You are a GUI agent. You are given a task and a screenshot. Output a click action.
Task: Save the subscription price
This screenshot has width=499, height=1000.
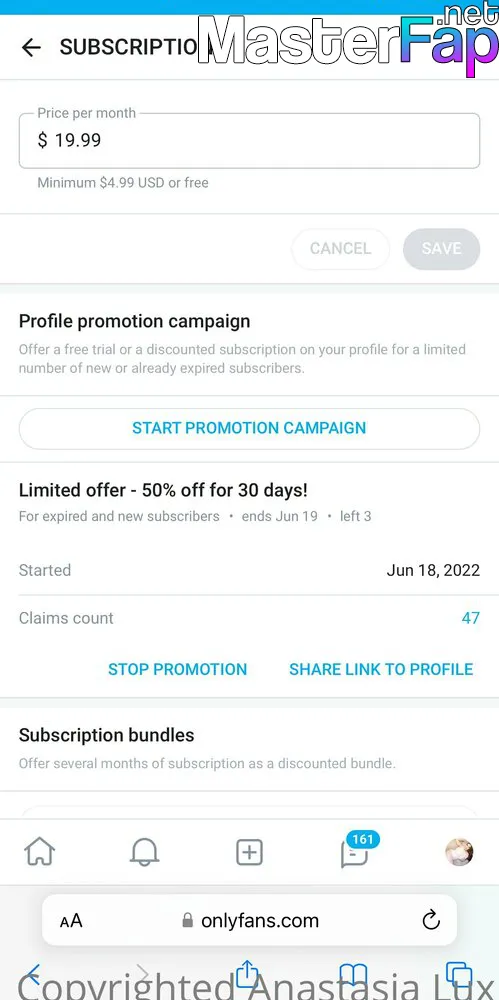point(441,249)
